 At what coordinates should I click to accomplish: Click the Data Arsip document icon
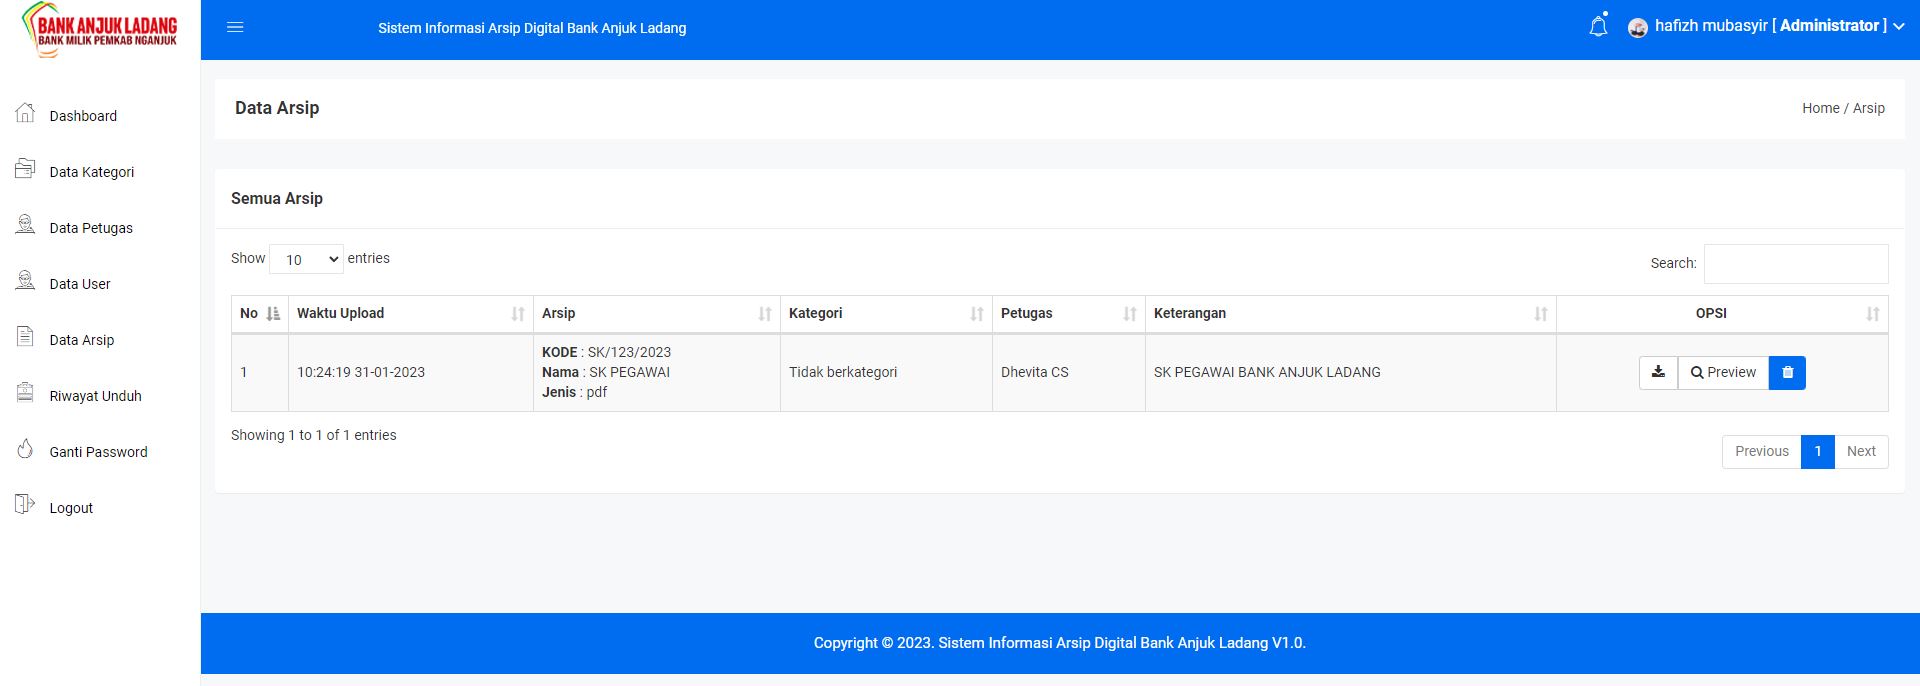click(x=25, y=337)
